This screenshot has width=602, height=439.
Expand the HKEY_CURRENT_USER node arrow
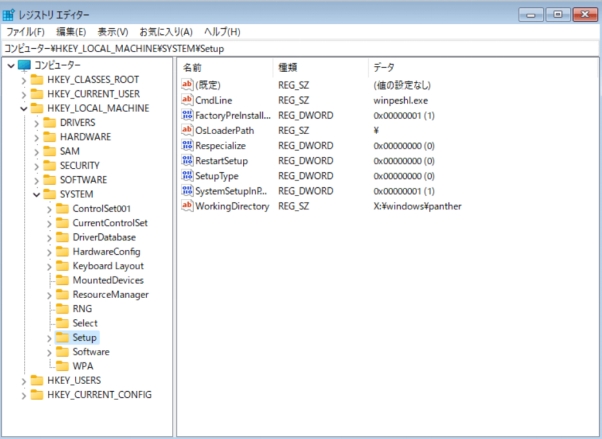click(24, 94)
